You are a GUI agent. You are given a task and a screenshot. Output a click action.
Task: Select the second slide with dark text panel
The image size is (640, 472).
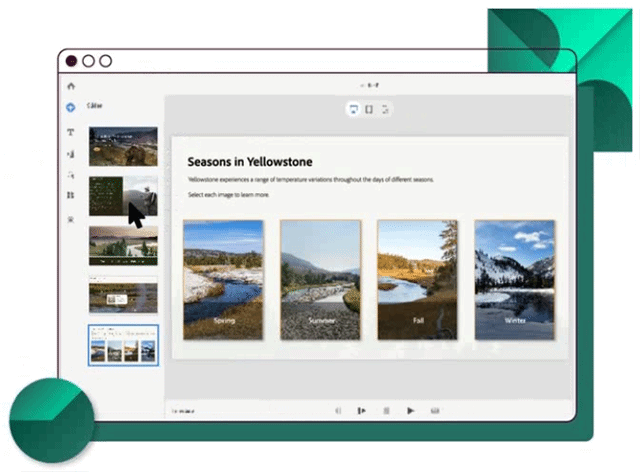click(x=123, y=196)
